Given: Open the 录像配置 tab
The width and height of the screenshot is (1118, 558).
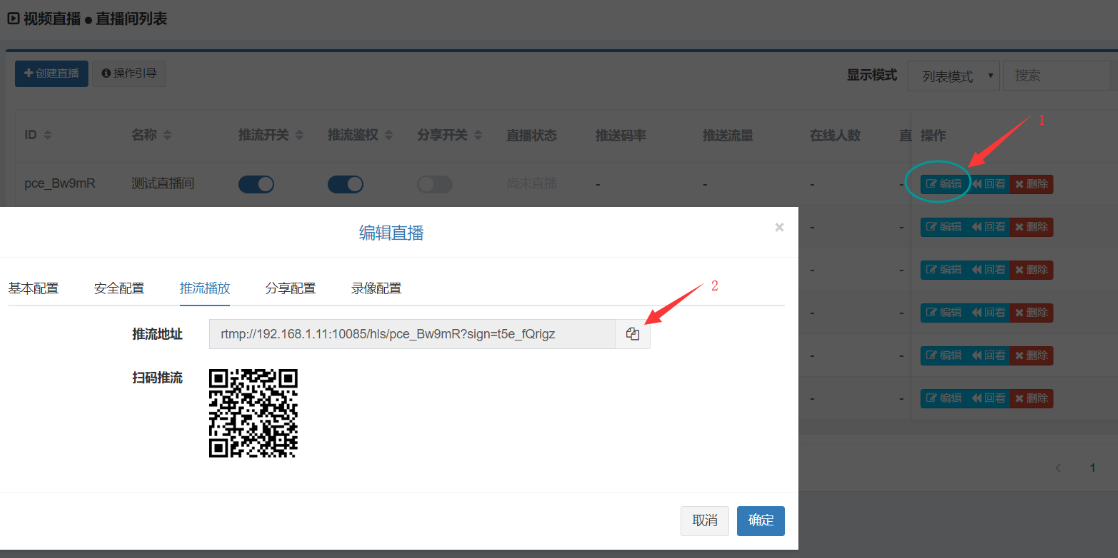Looking at the screenshot, I should click(376, 289).
